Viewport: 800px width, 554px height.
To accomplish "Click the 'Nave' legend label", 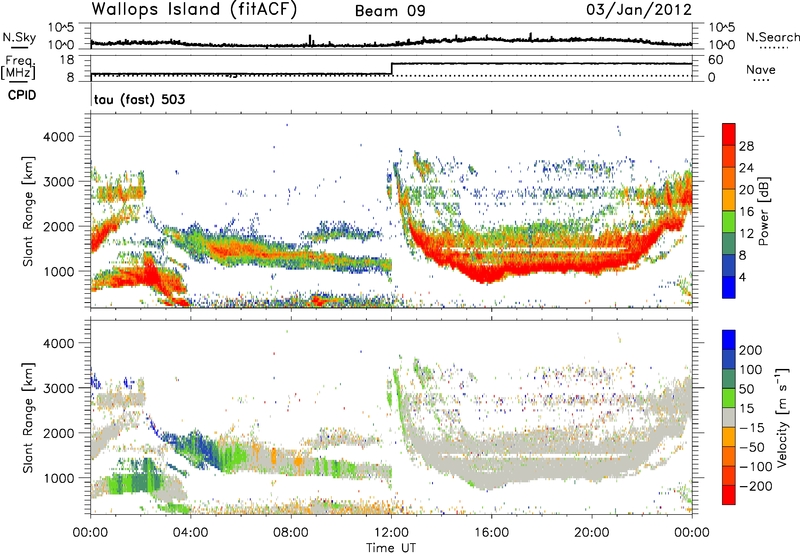I will pos(761,69).
